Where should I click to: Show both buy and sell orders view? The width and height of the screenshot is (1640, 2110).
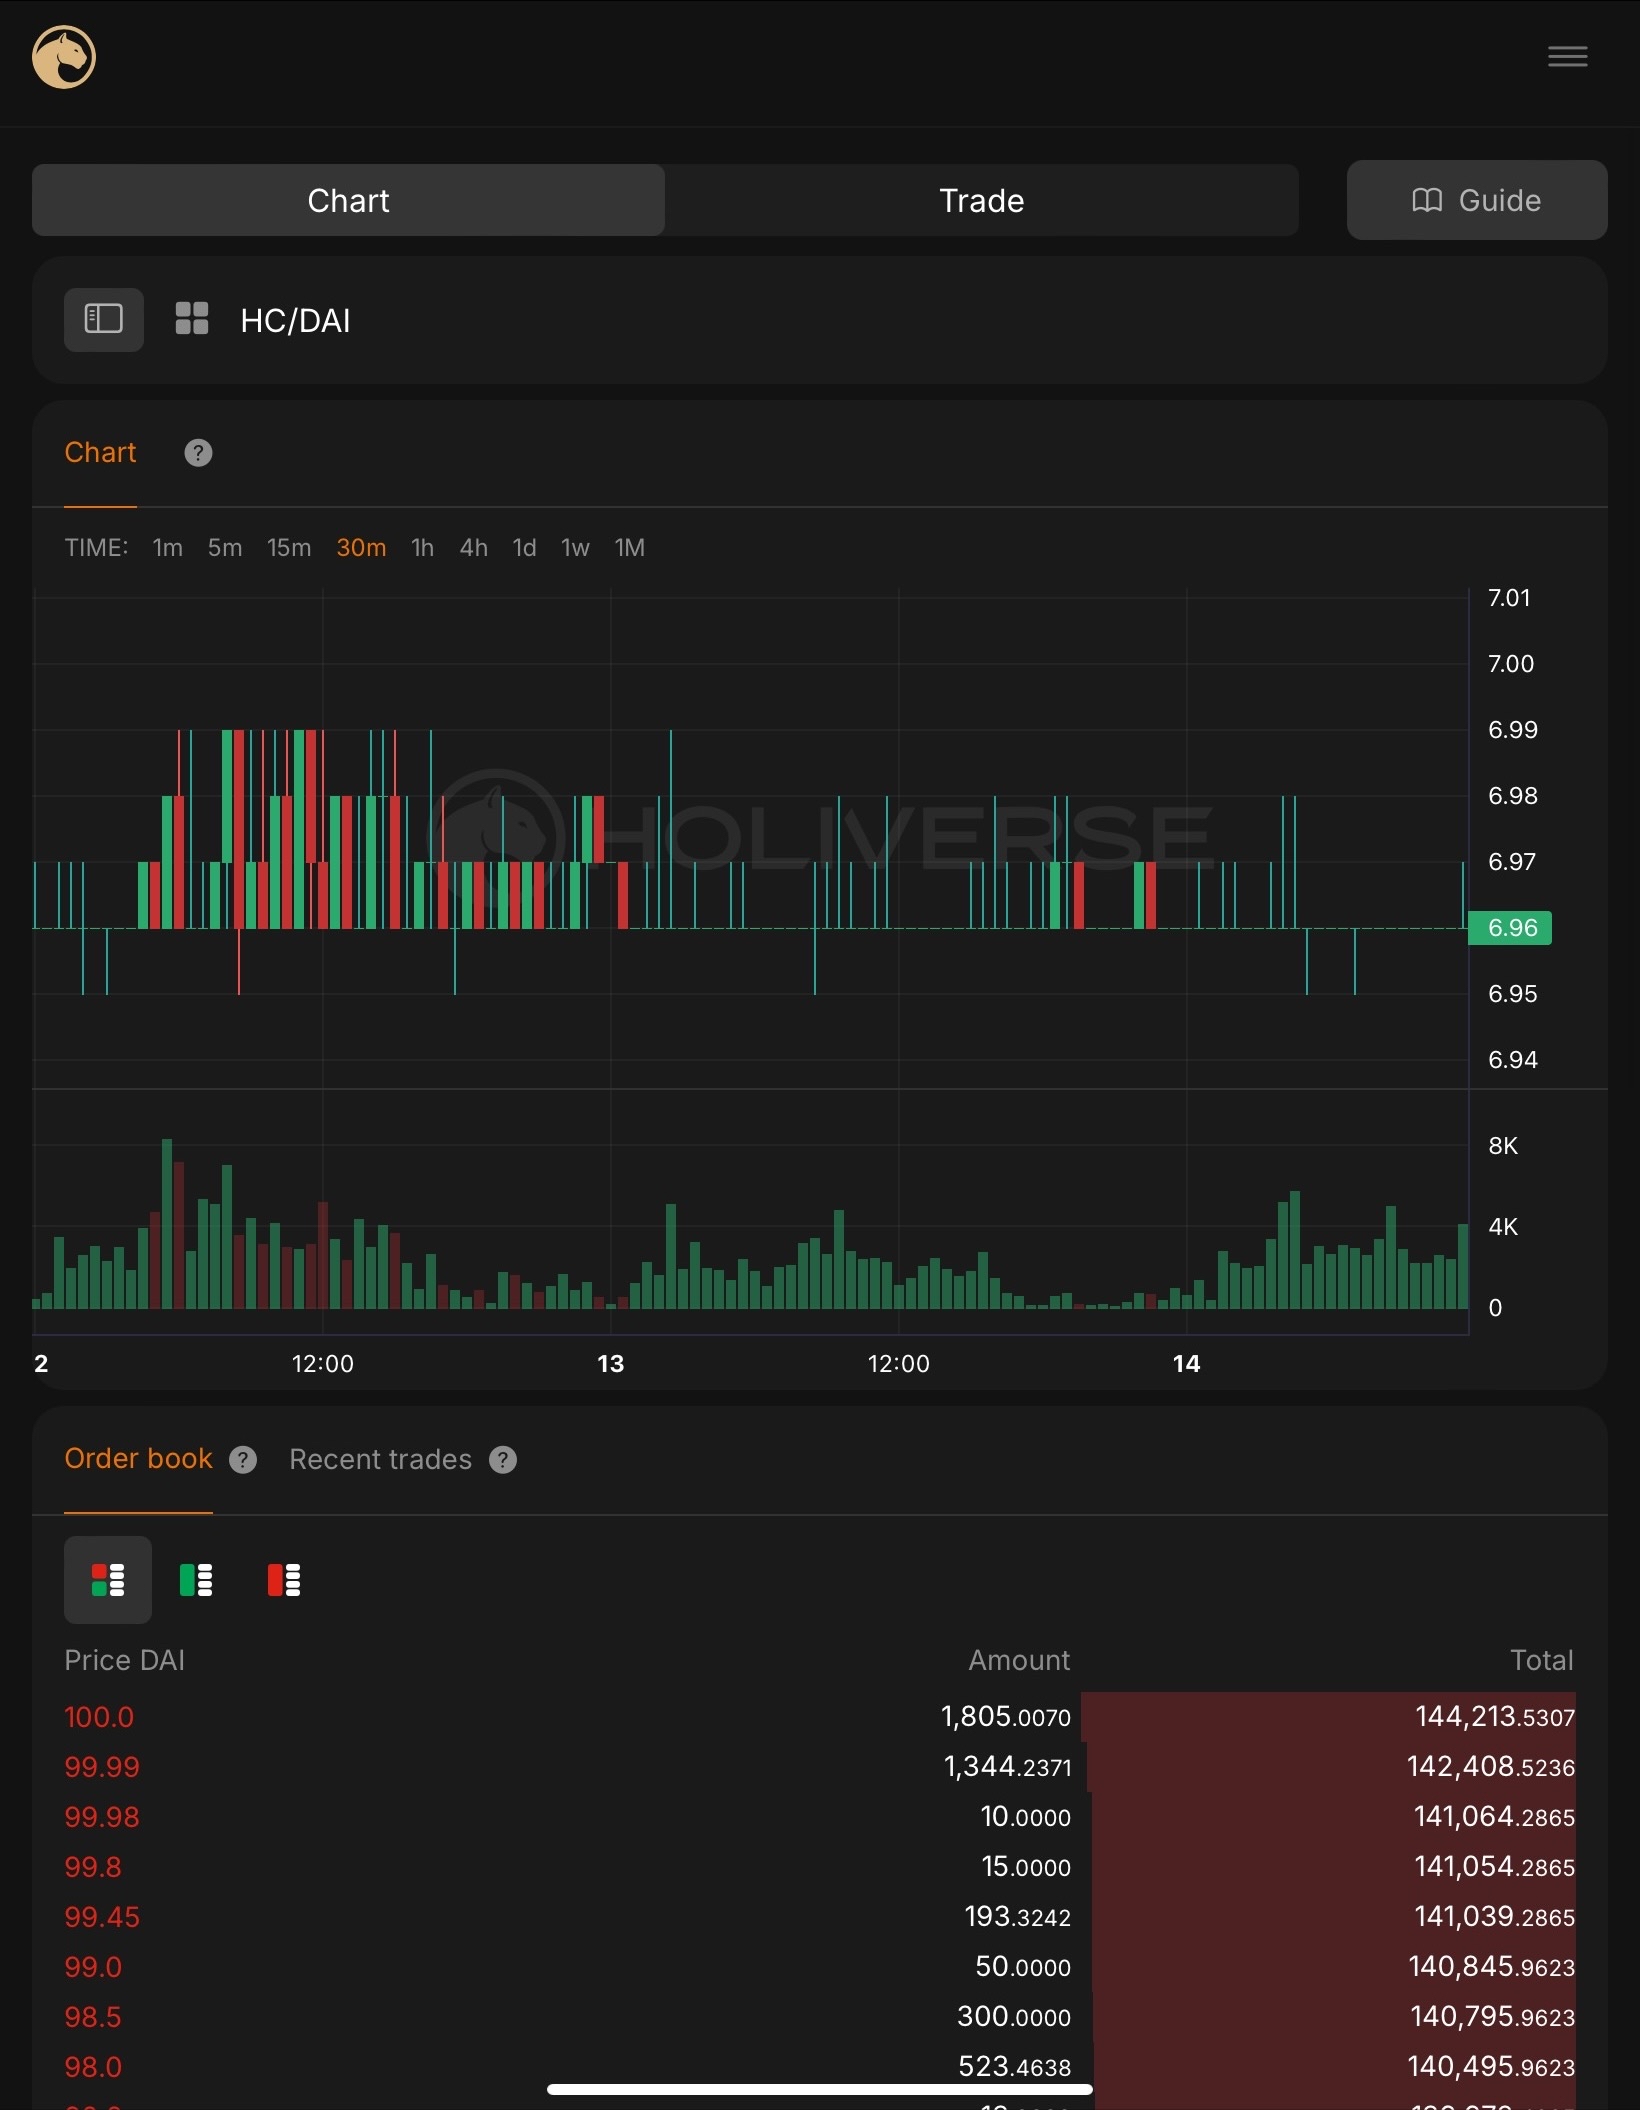pos(108,1580)
